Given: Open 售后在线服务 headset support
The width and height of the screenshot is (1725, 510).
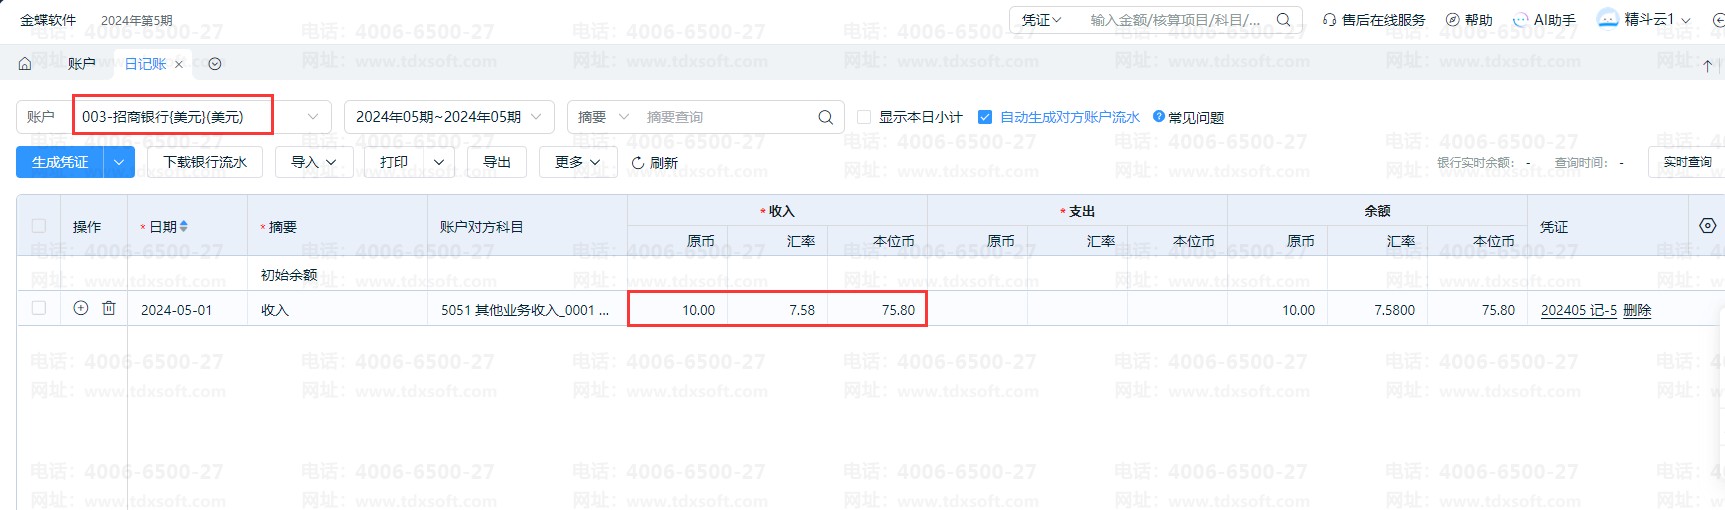Looking at the screenshot, I should [1374, 20].
